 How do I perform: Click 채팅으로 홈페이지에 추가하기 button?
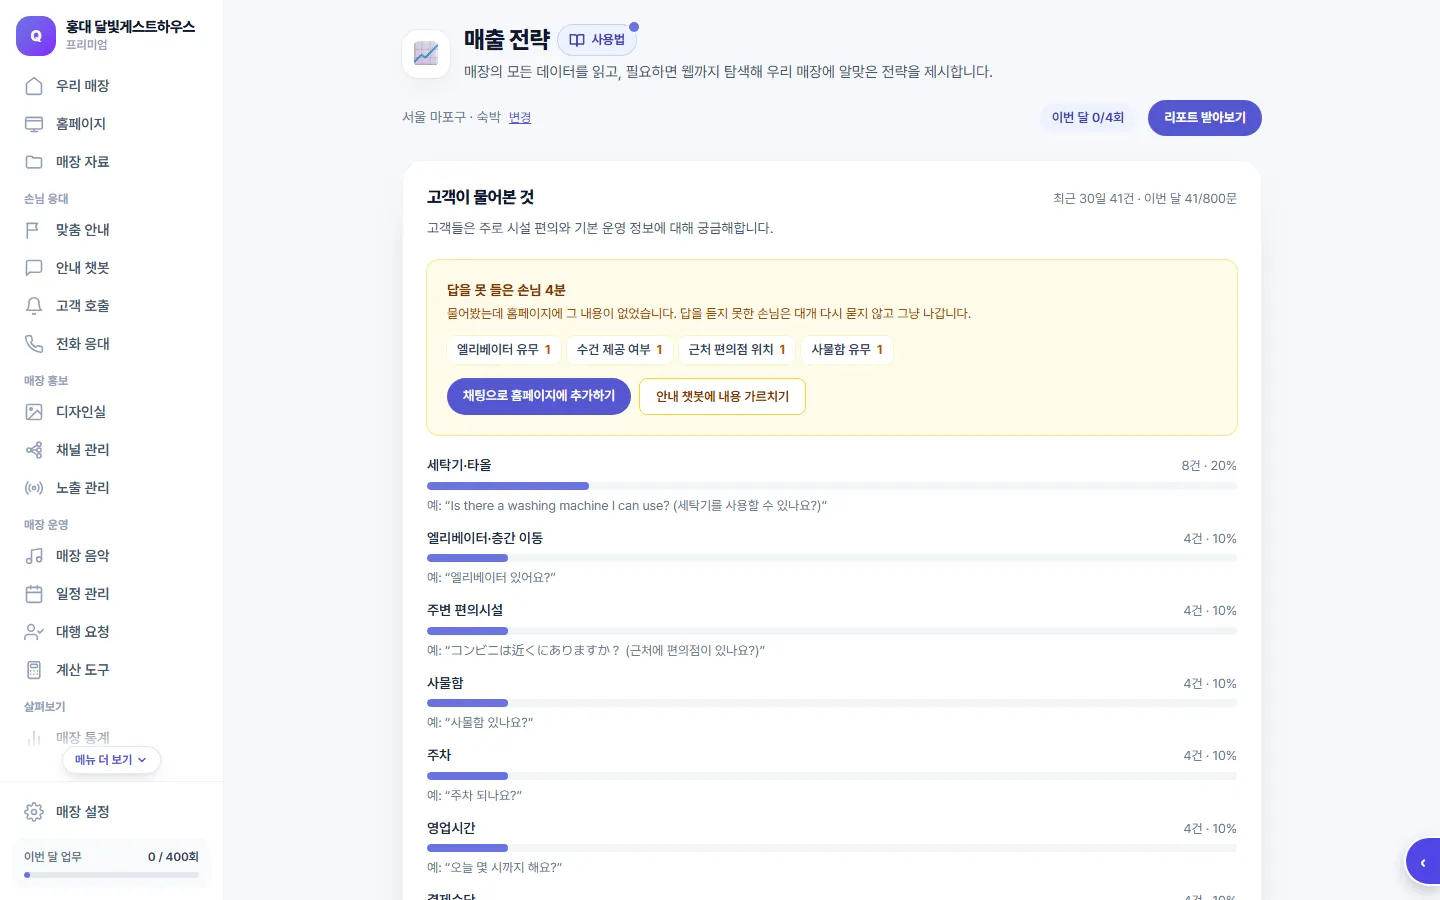click(x=539, y=396)
